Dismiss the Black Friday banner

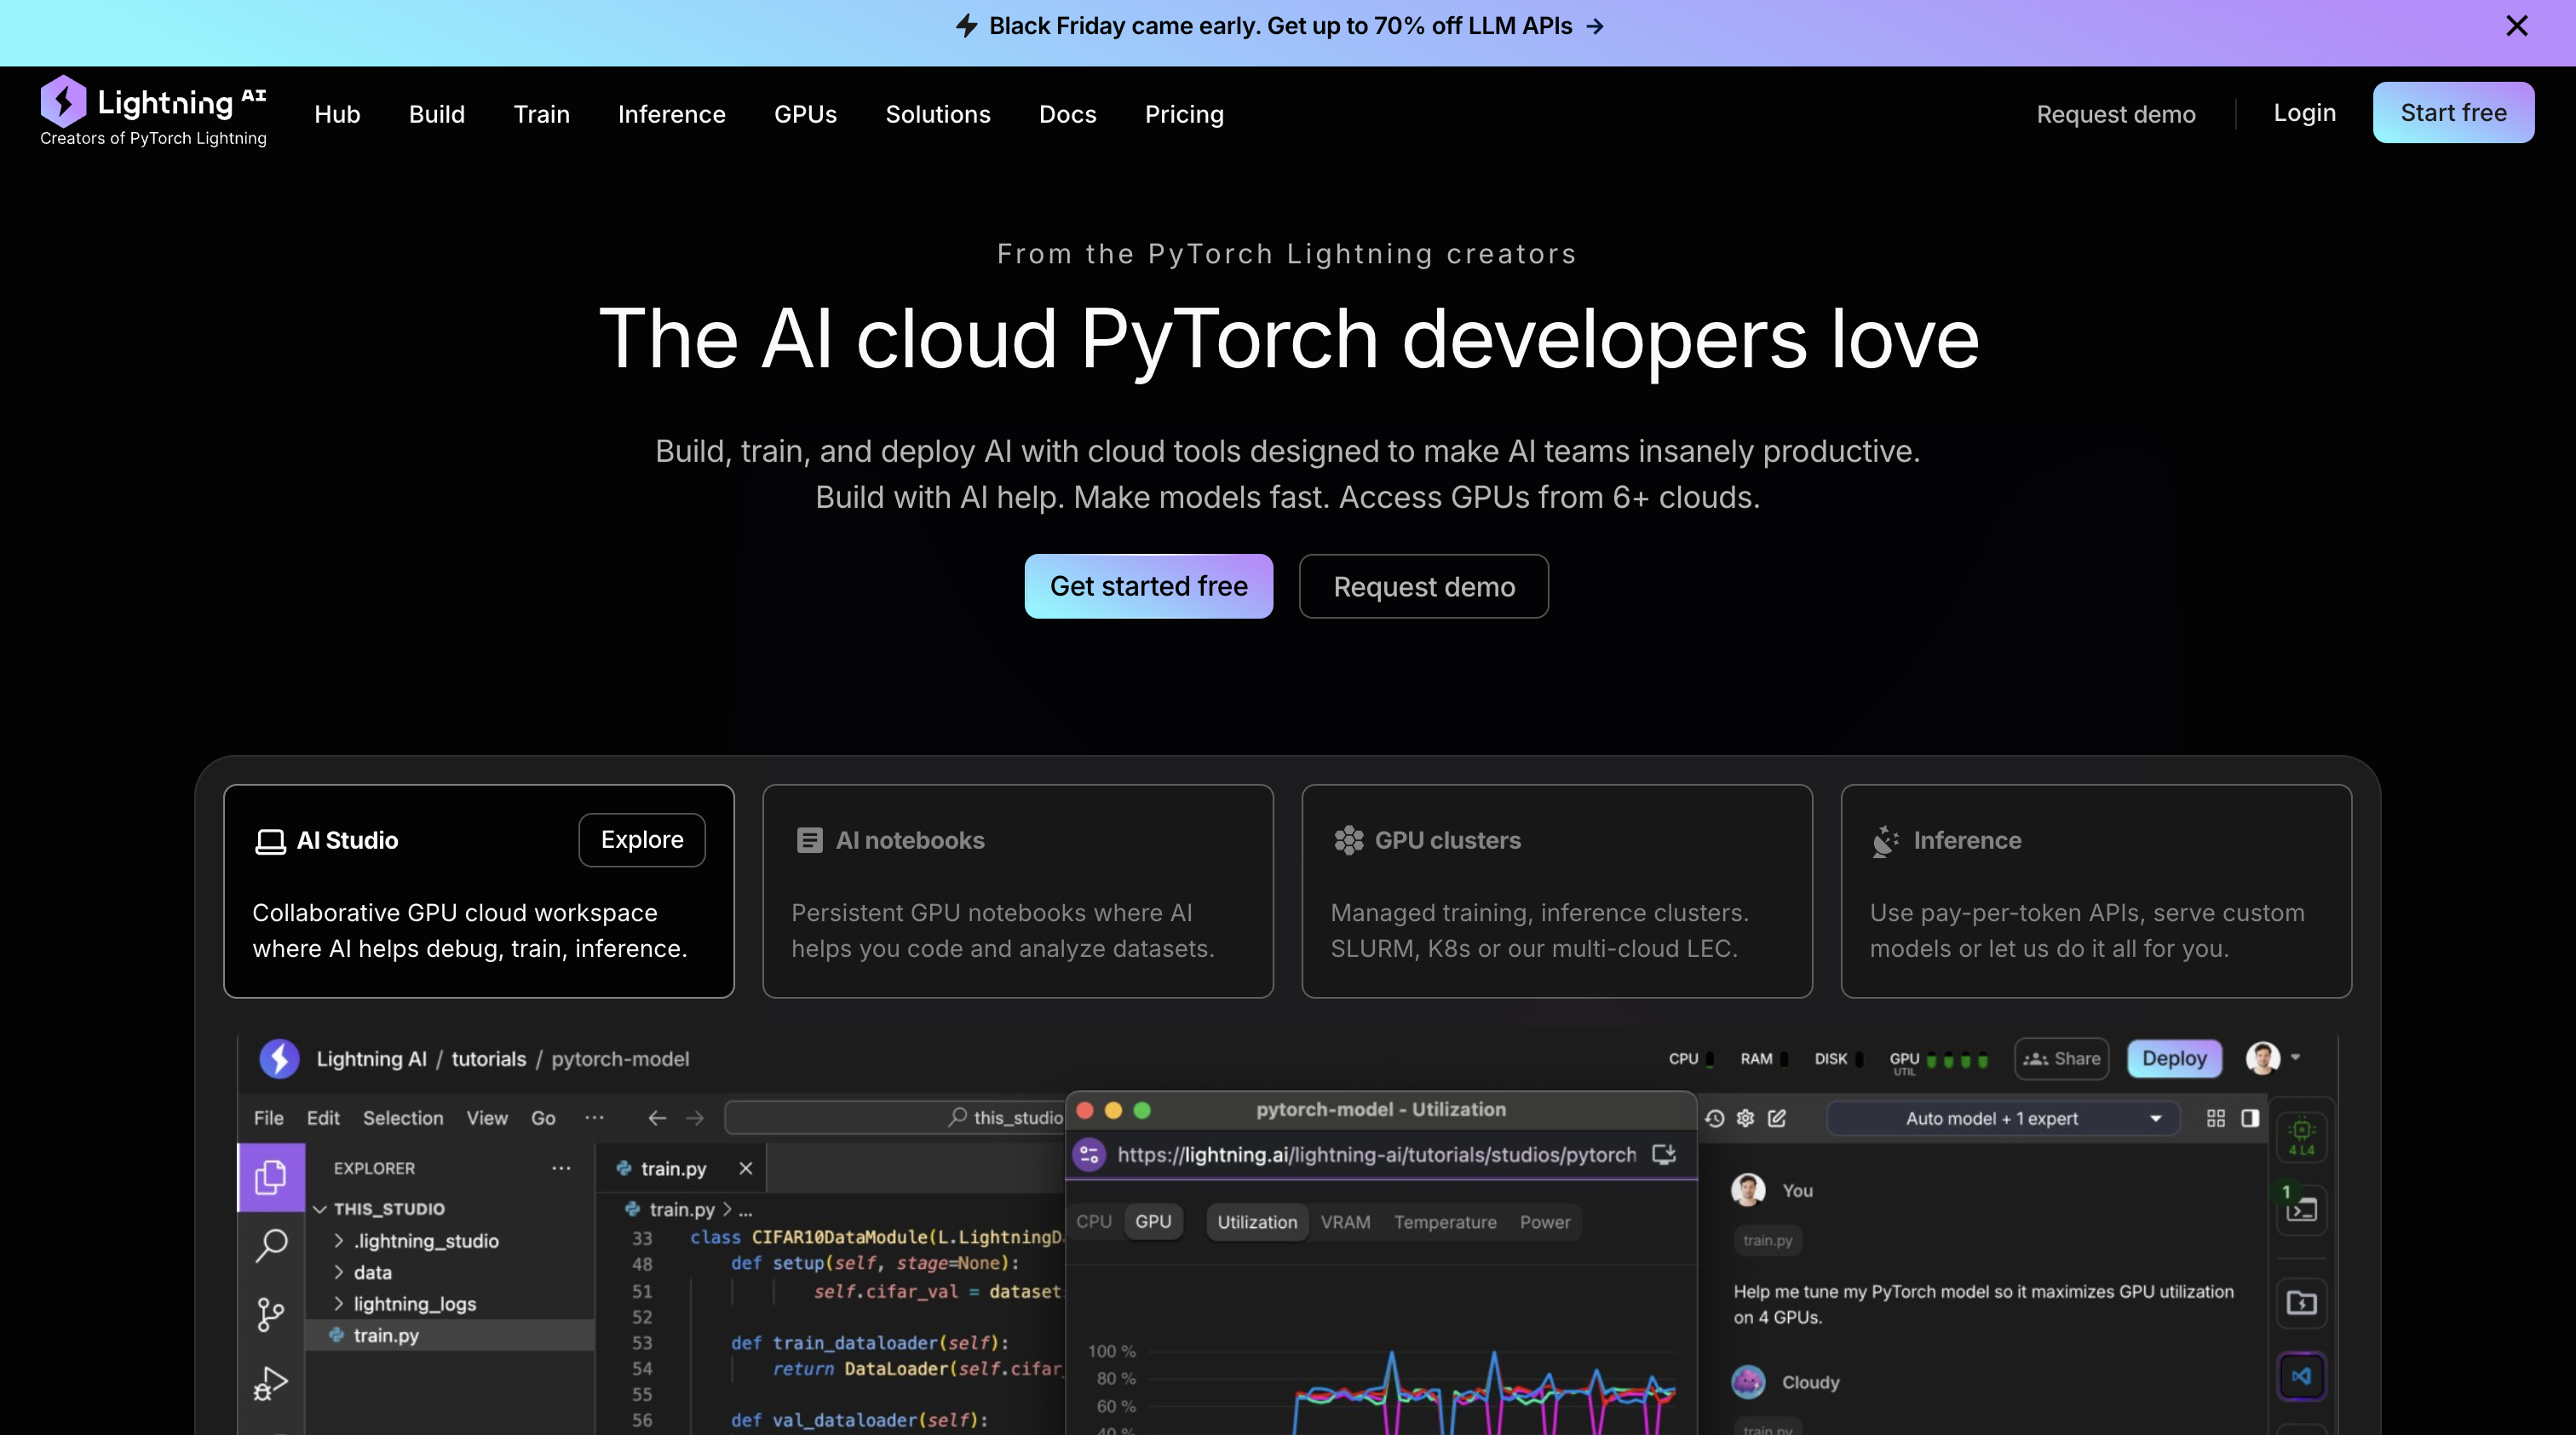(2517, 26)
